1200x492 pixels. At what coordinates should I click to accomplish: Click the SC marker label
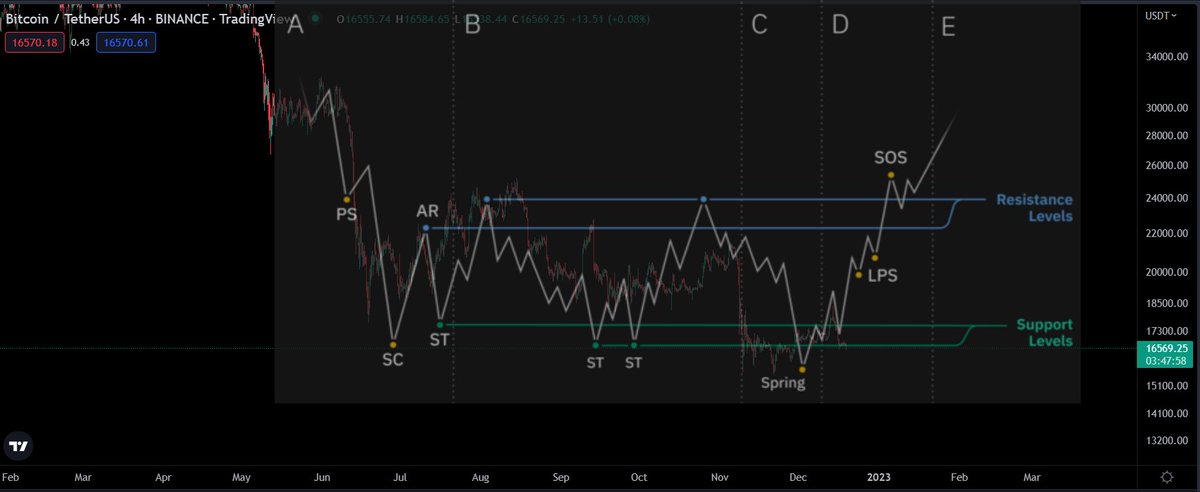tap(393, 359)
